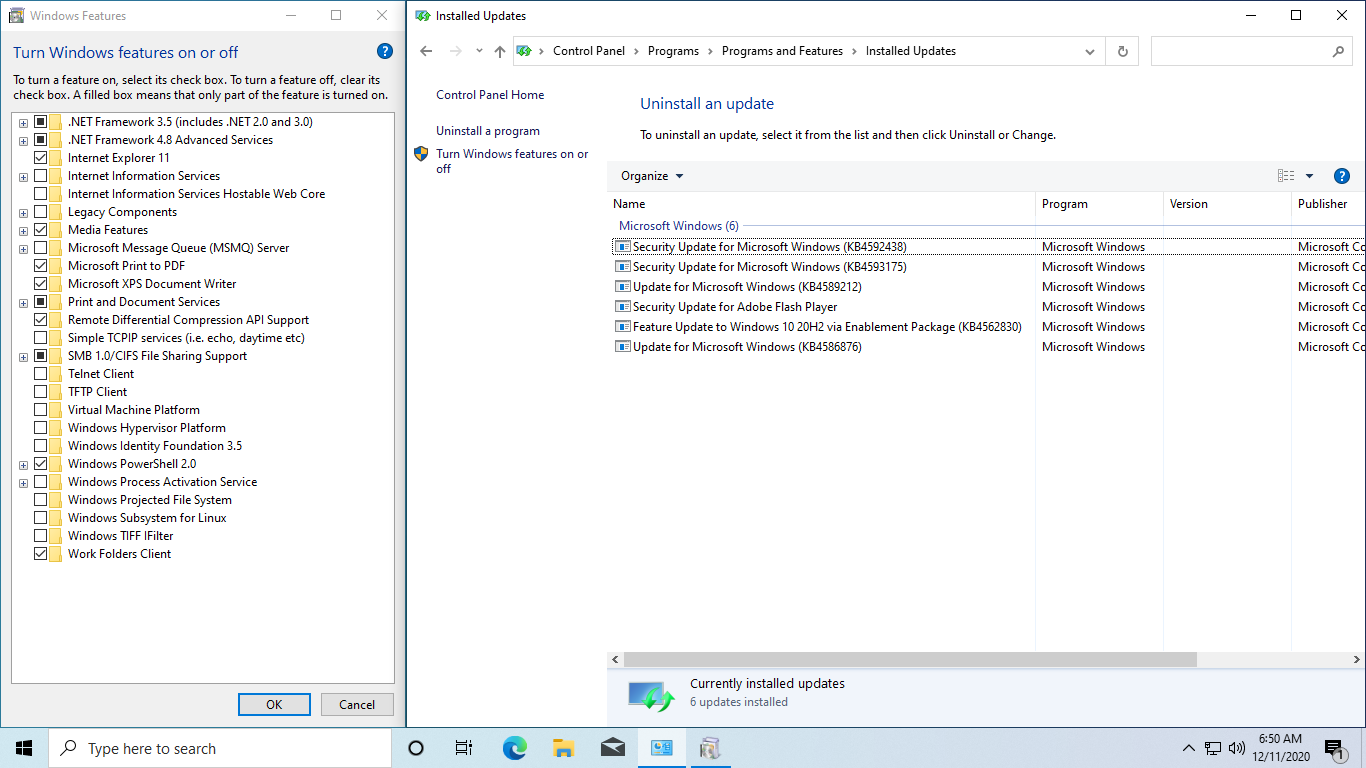The image size is (1366, 768).
Task: Click Programs in the breadcrumb path
Action: pos(673,51)
